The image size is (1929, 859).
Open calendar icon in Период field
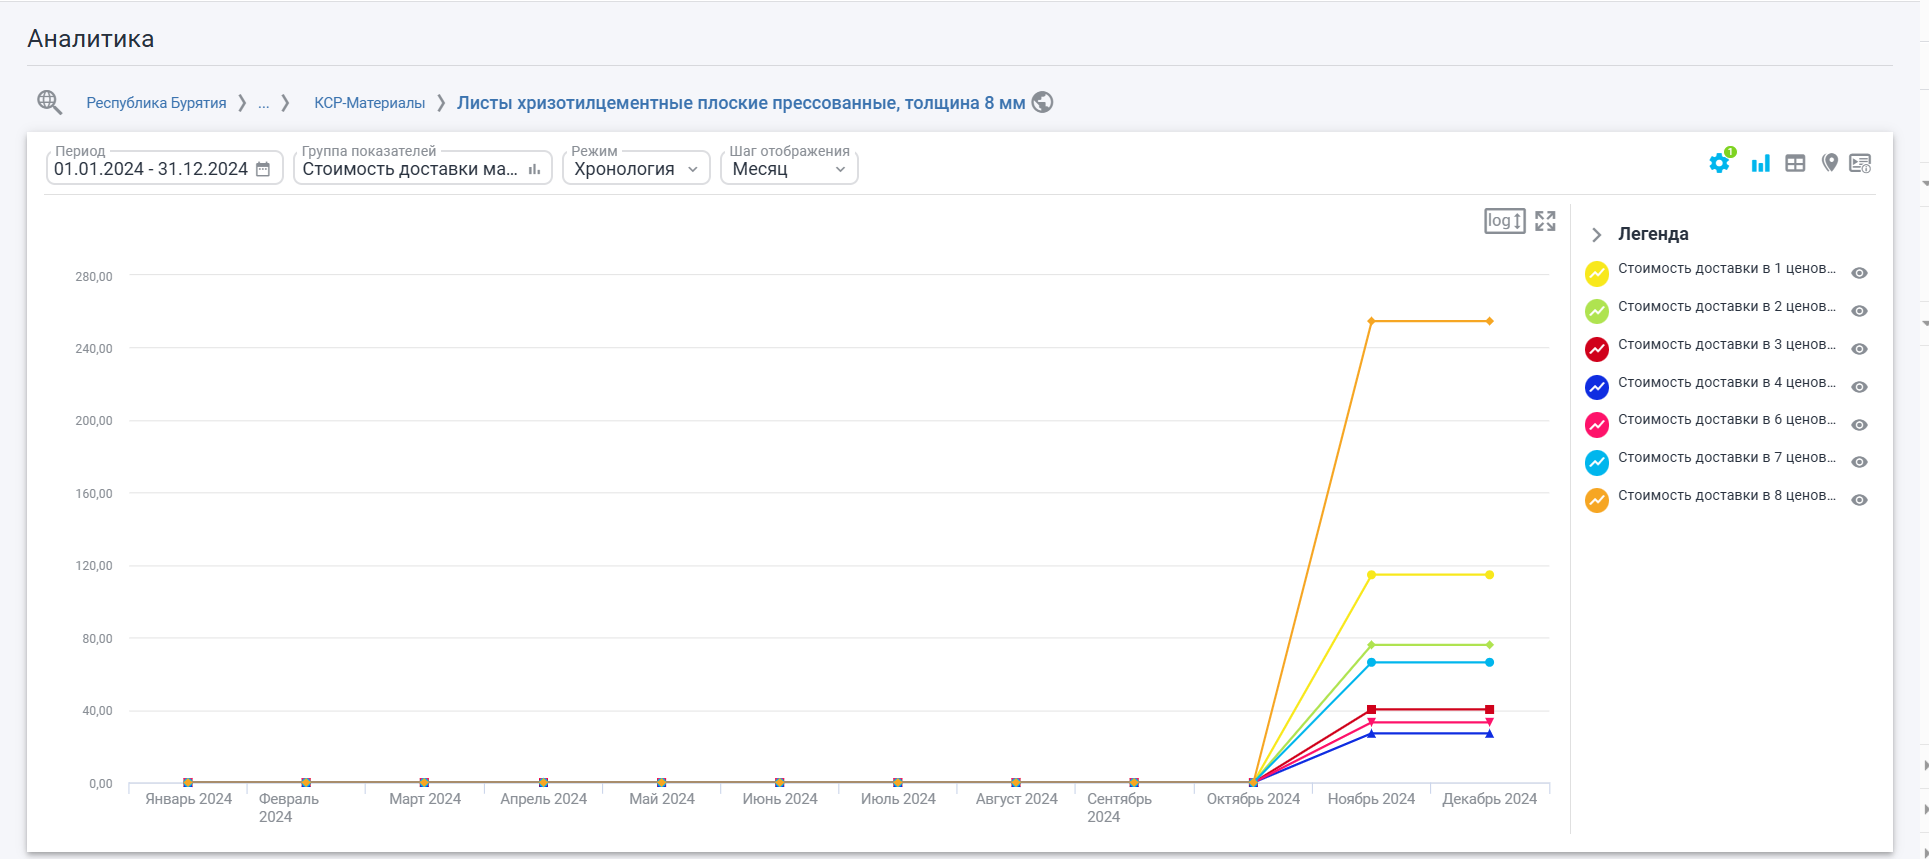click(x=263, y=169)
